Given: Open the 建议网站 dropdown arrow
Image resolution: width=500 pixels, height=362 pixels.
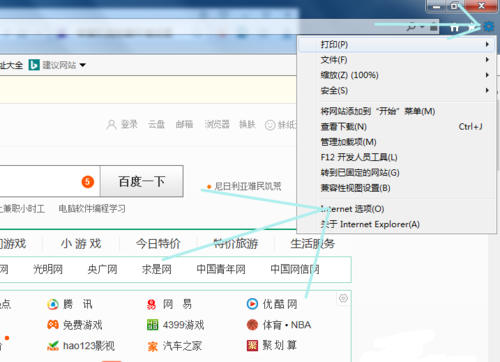Looking at the screenshot, I should [83, 65].
